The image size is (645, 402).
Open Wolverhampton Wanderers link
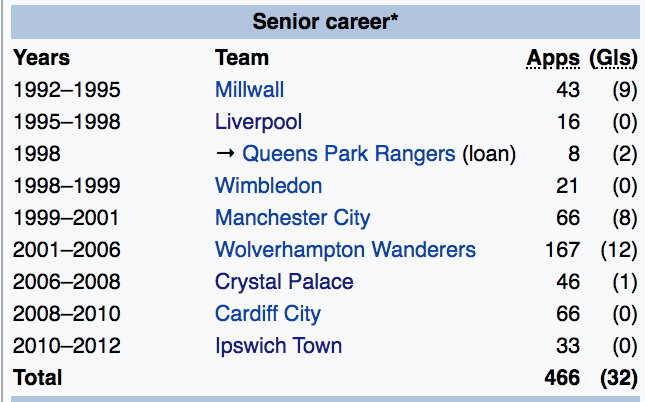pyautogui.click(x=345, y=250)
